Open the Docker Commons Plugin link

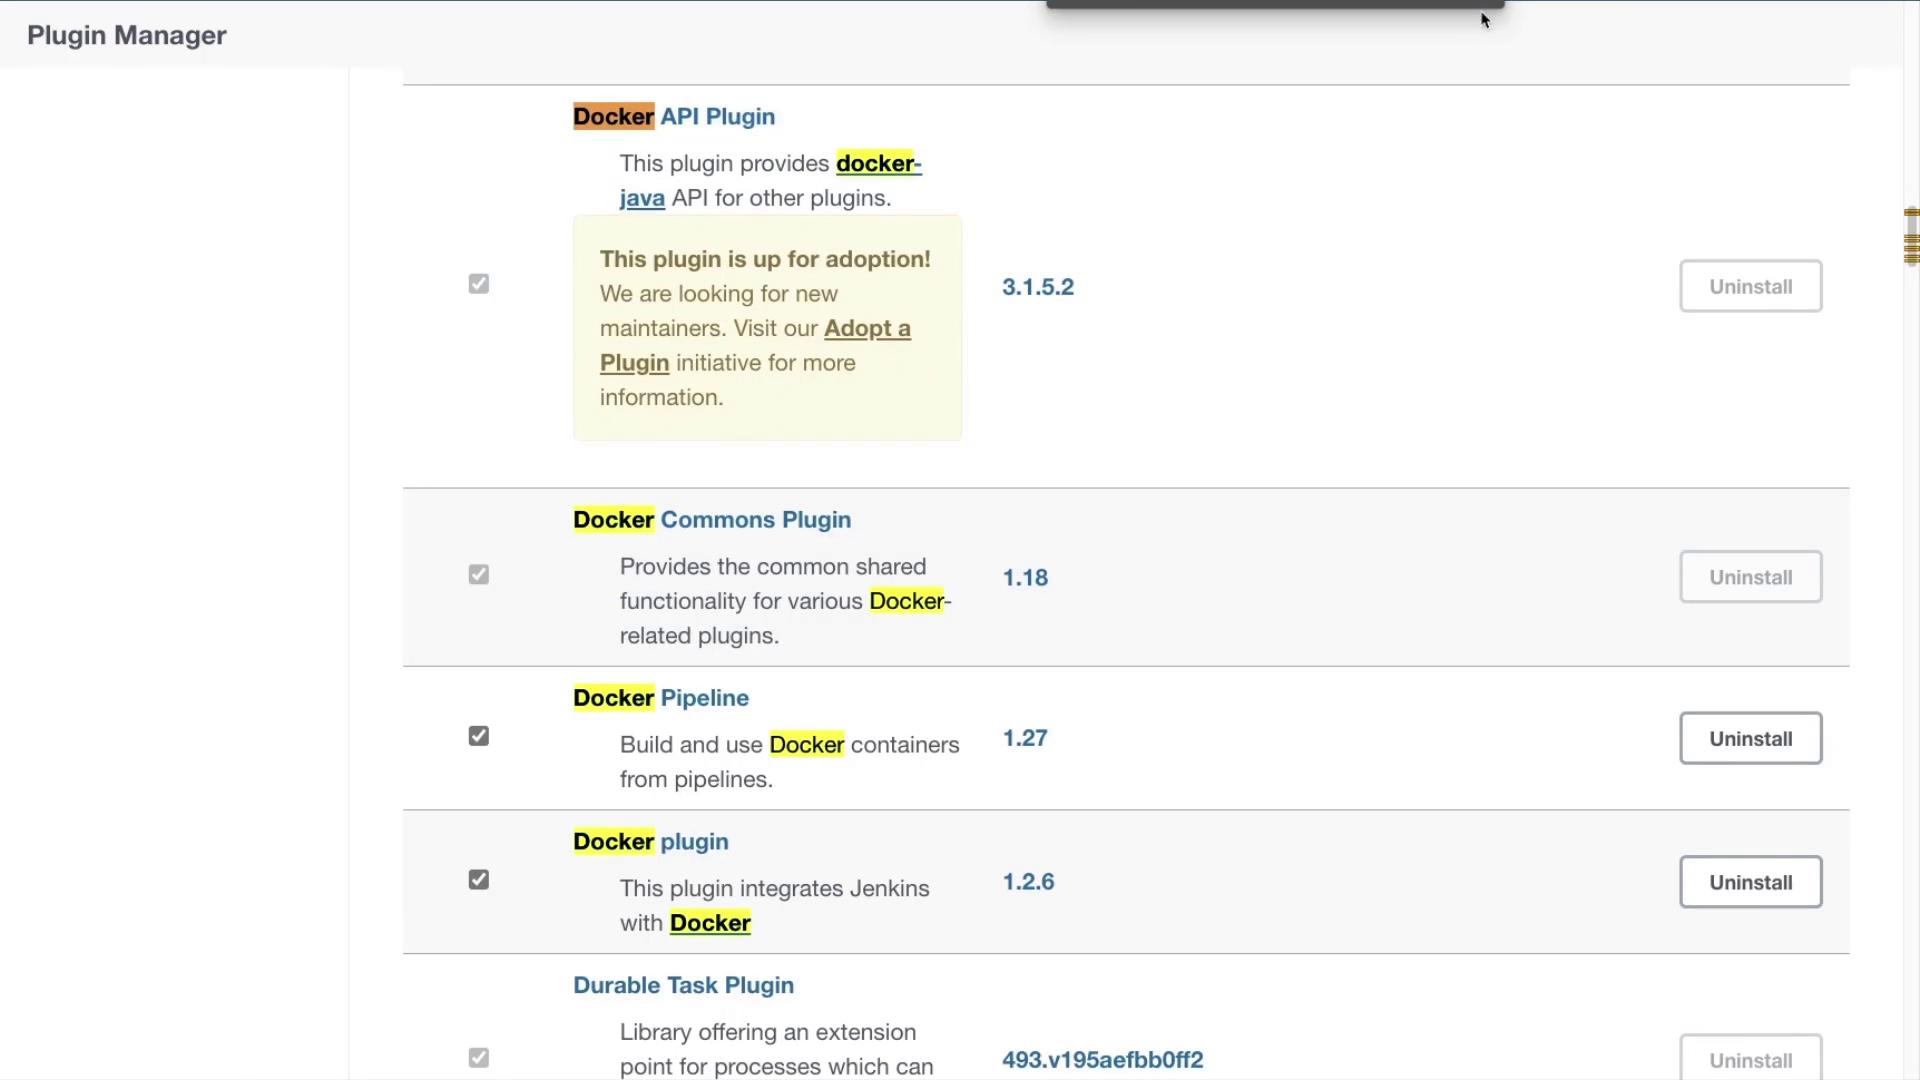(712, 520)
